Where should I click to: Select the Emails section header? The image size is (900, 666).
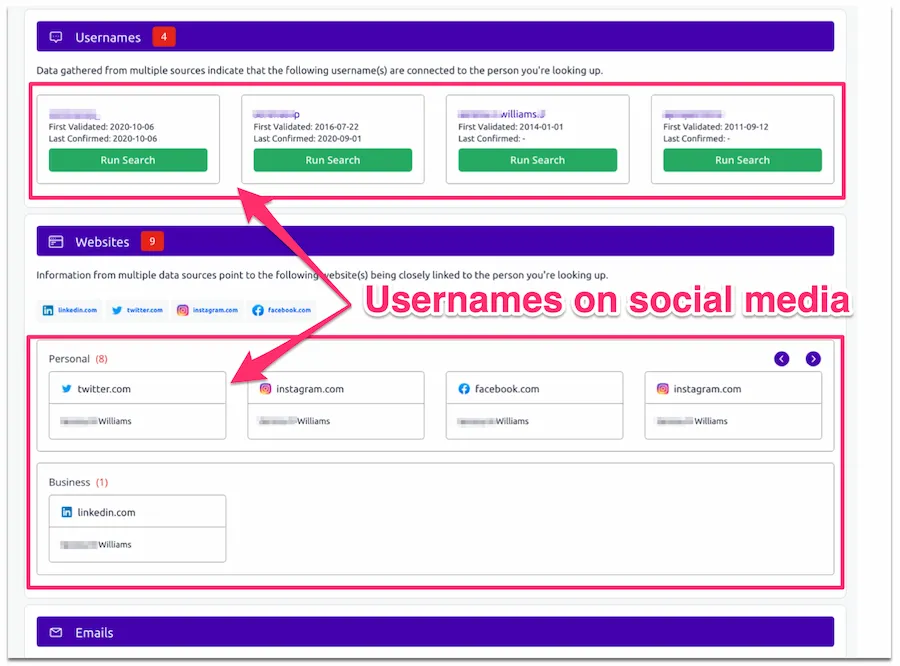[x=435, y=632]
